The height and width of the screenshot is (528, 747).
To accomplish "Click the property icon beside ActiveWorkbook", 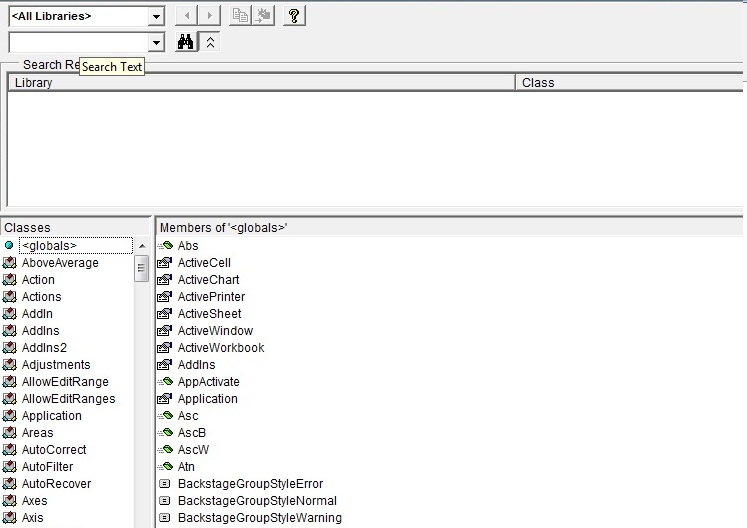I will coord(164,348).
